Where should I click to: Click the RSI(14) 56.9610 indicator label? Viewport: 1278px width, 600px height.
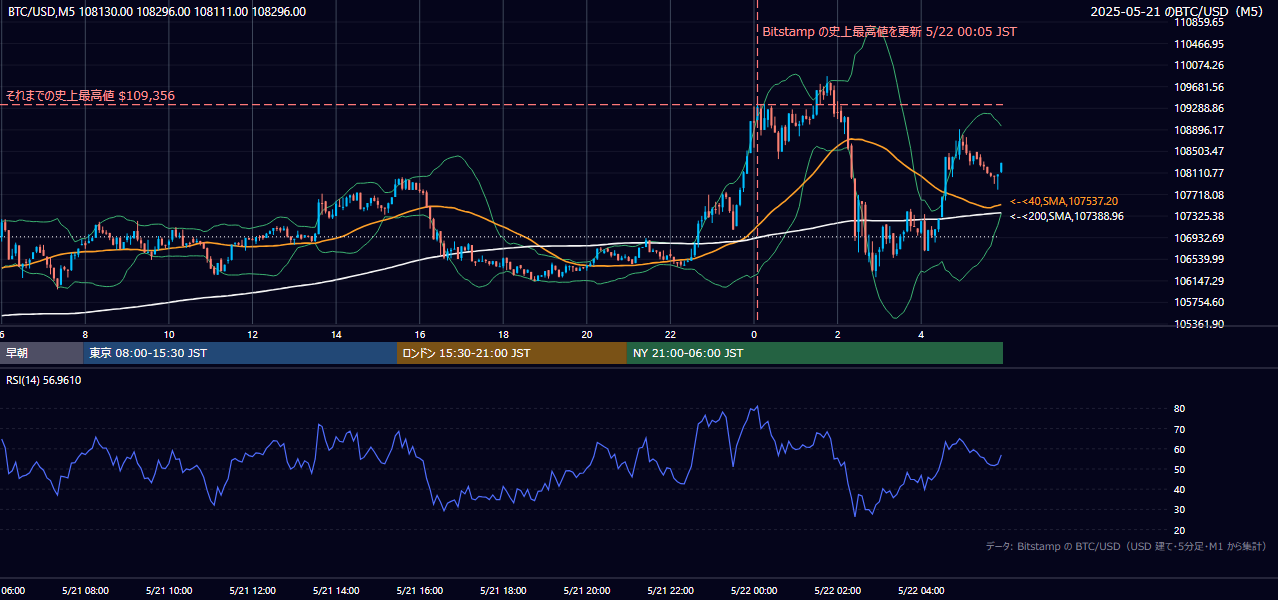pos(44,380)
